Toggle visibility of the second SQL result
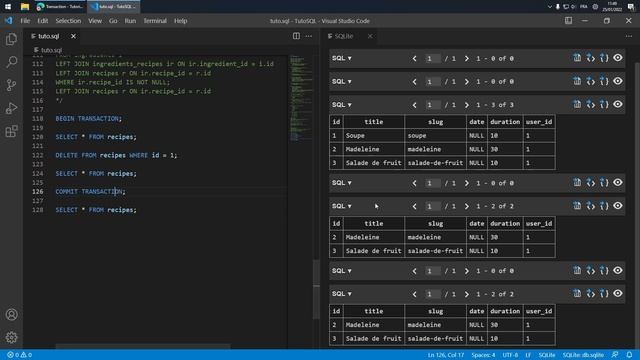The width and height of the screenshot is (640, 360). point(618,81)
